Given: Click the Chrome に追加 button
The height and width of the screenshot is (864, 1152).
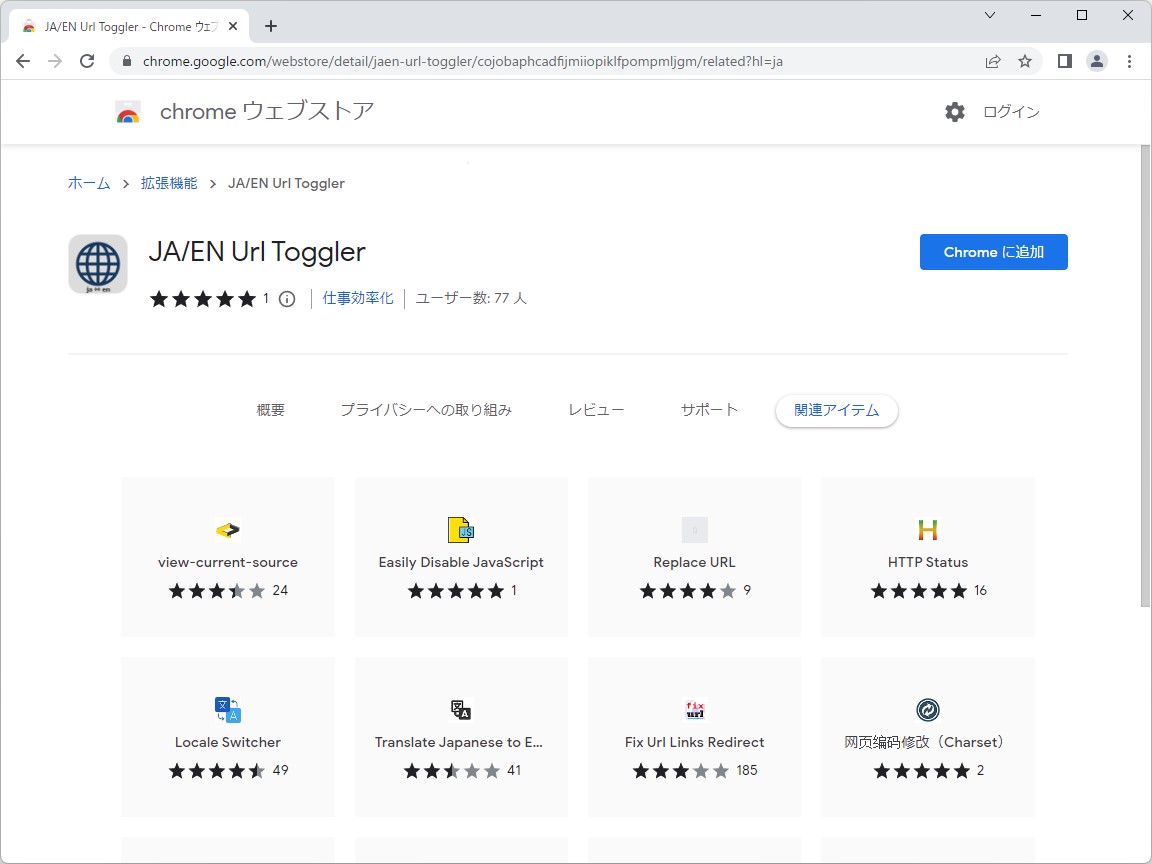Looking at the screenshot, I should (993, 252).
